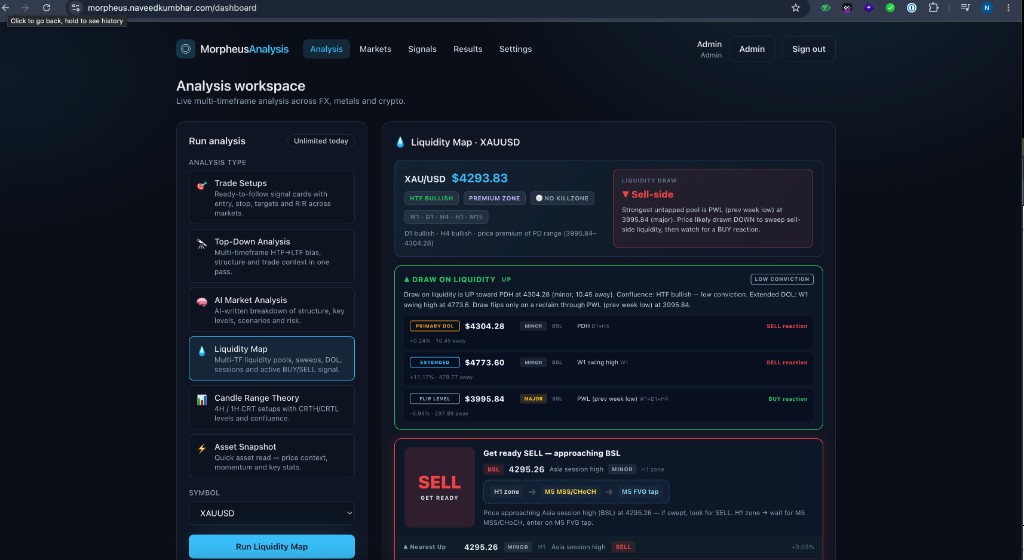1024x560 pixels.
Task: Open the Chrome profile avatar N
Action: tap(987, 8)
